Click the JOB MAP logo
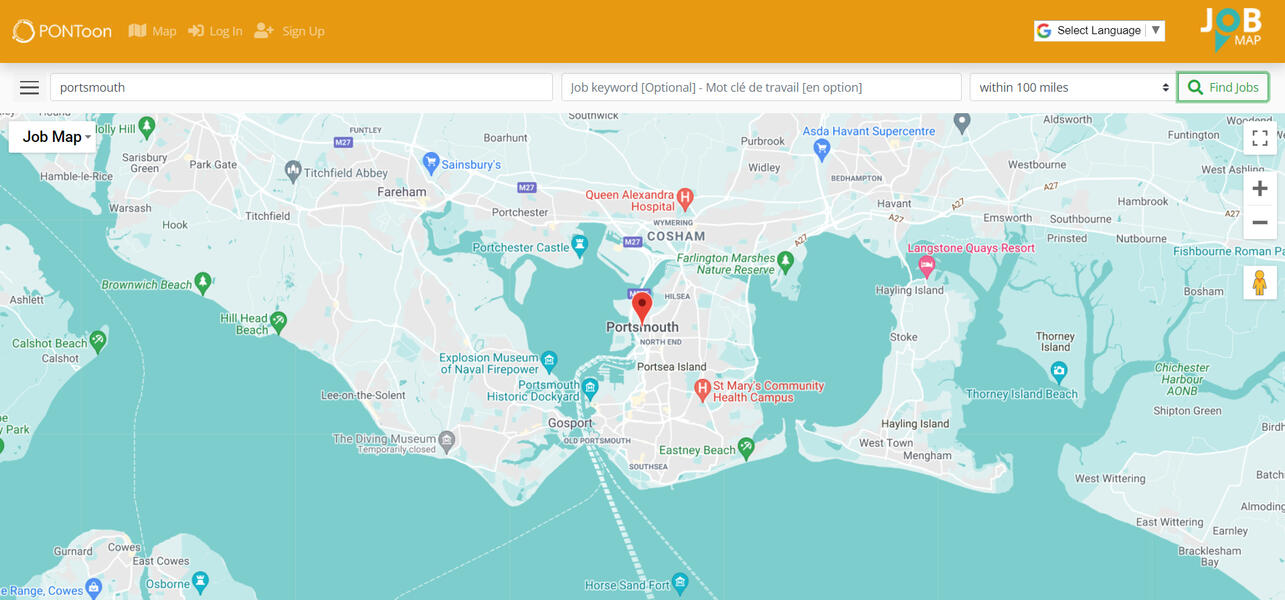 pyautogui.click(x=1229, y=30)
